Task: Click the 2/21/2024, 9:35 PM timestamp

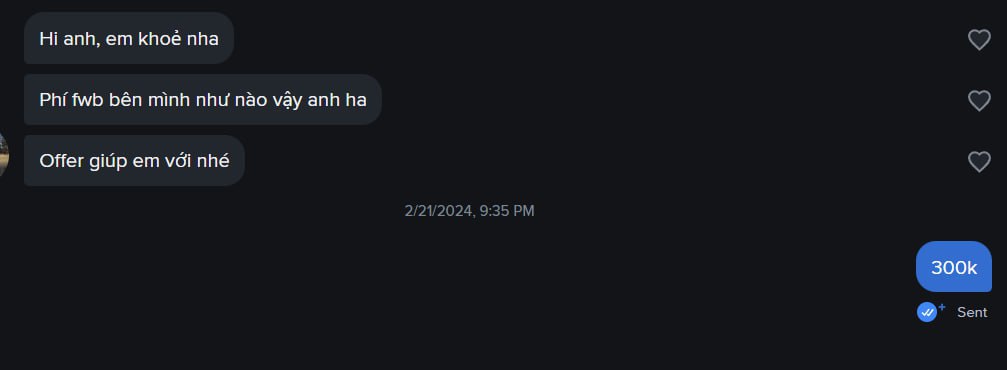Action: (469, 211)
